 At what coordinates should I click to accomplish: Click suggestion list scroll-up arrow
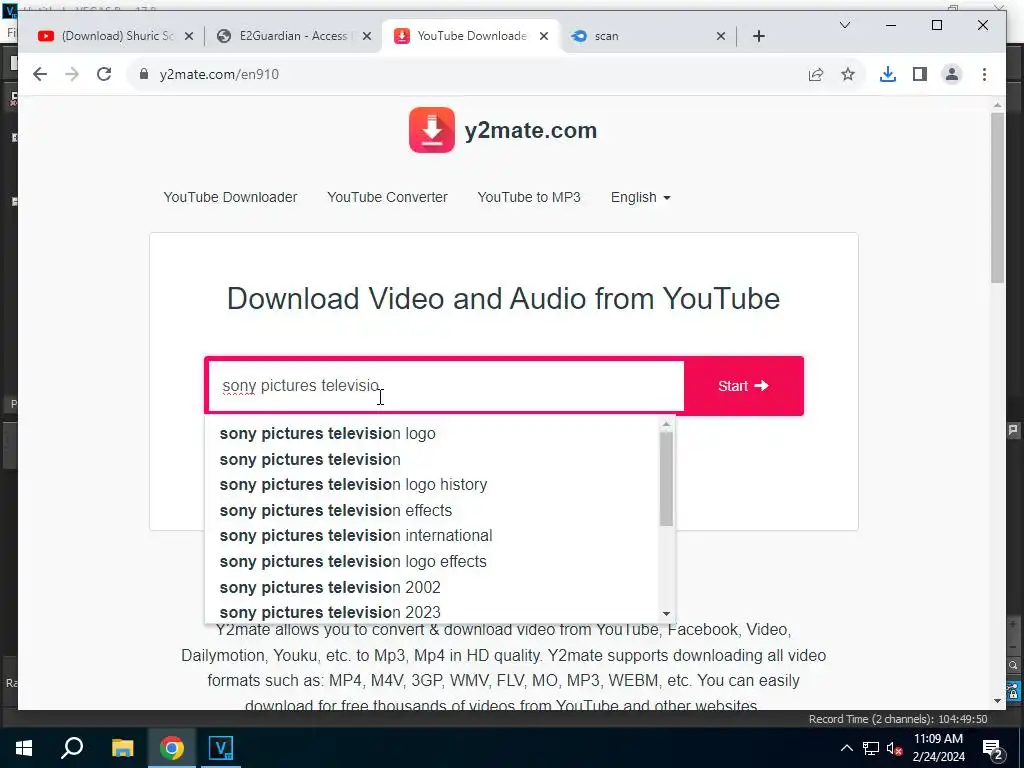[x=666, y=424]
